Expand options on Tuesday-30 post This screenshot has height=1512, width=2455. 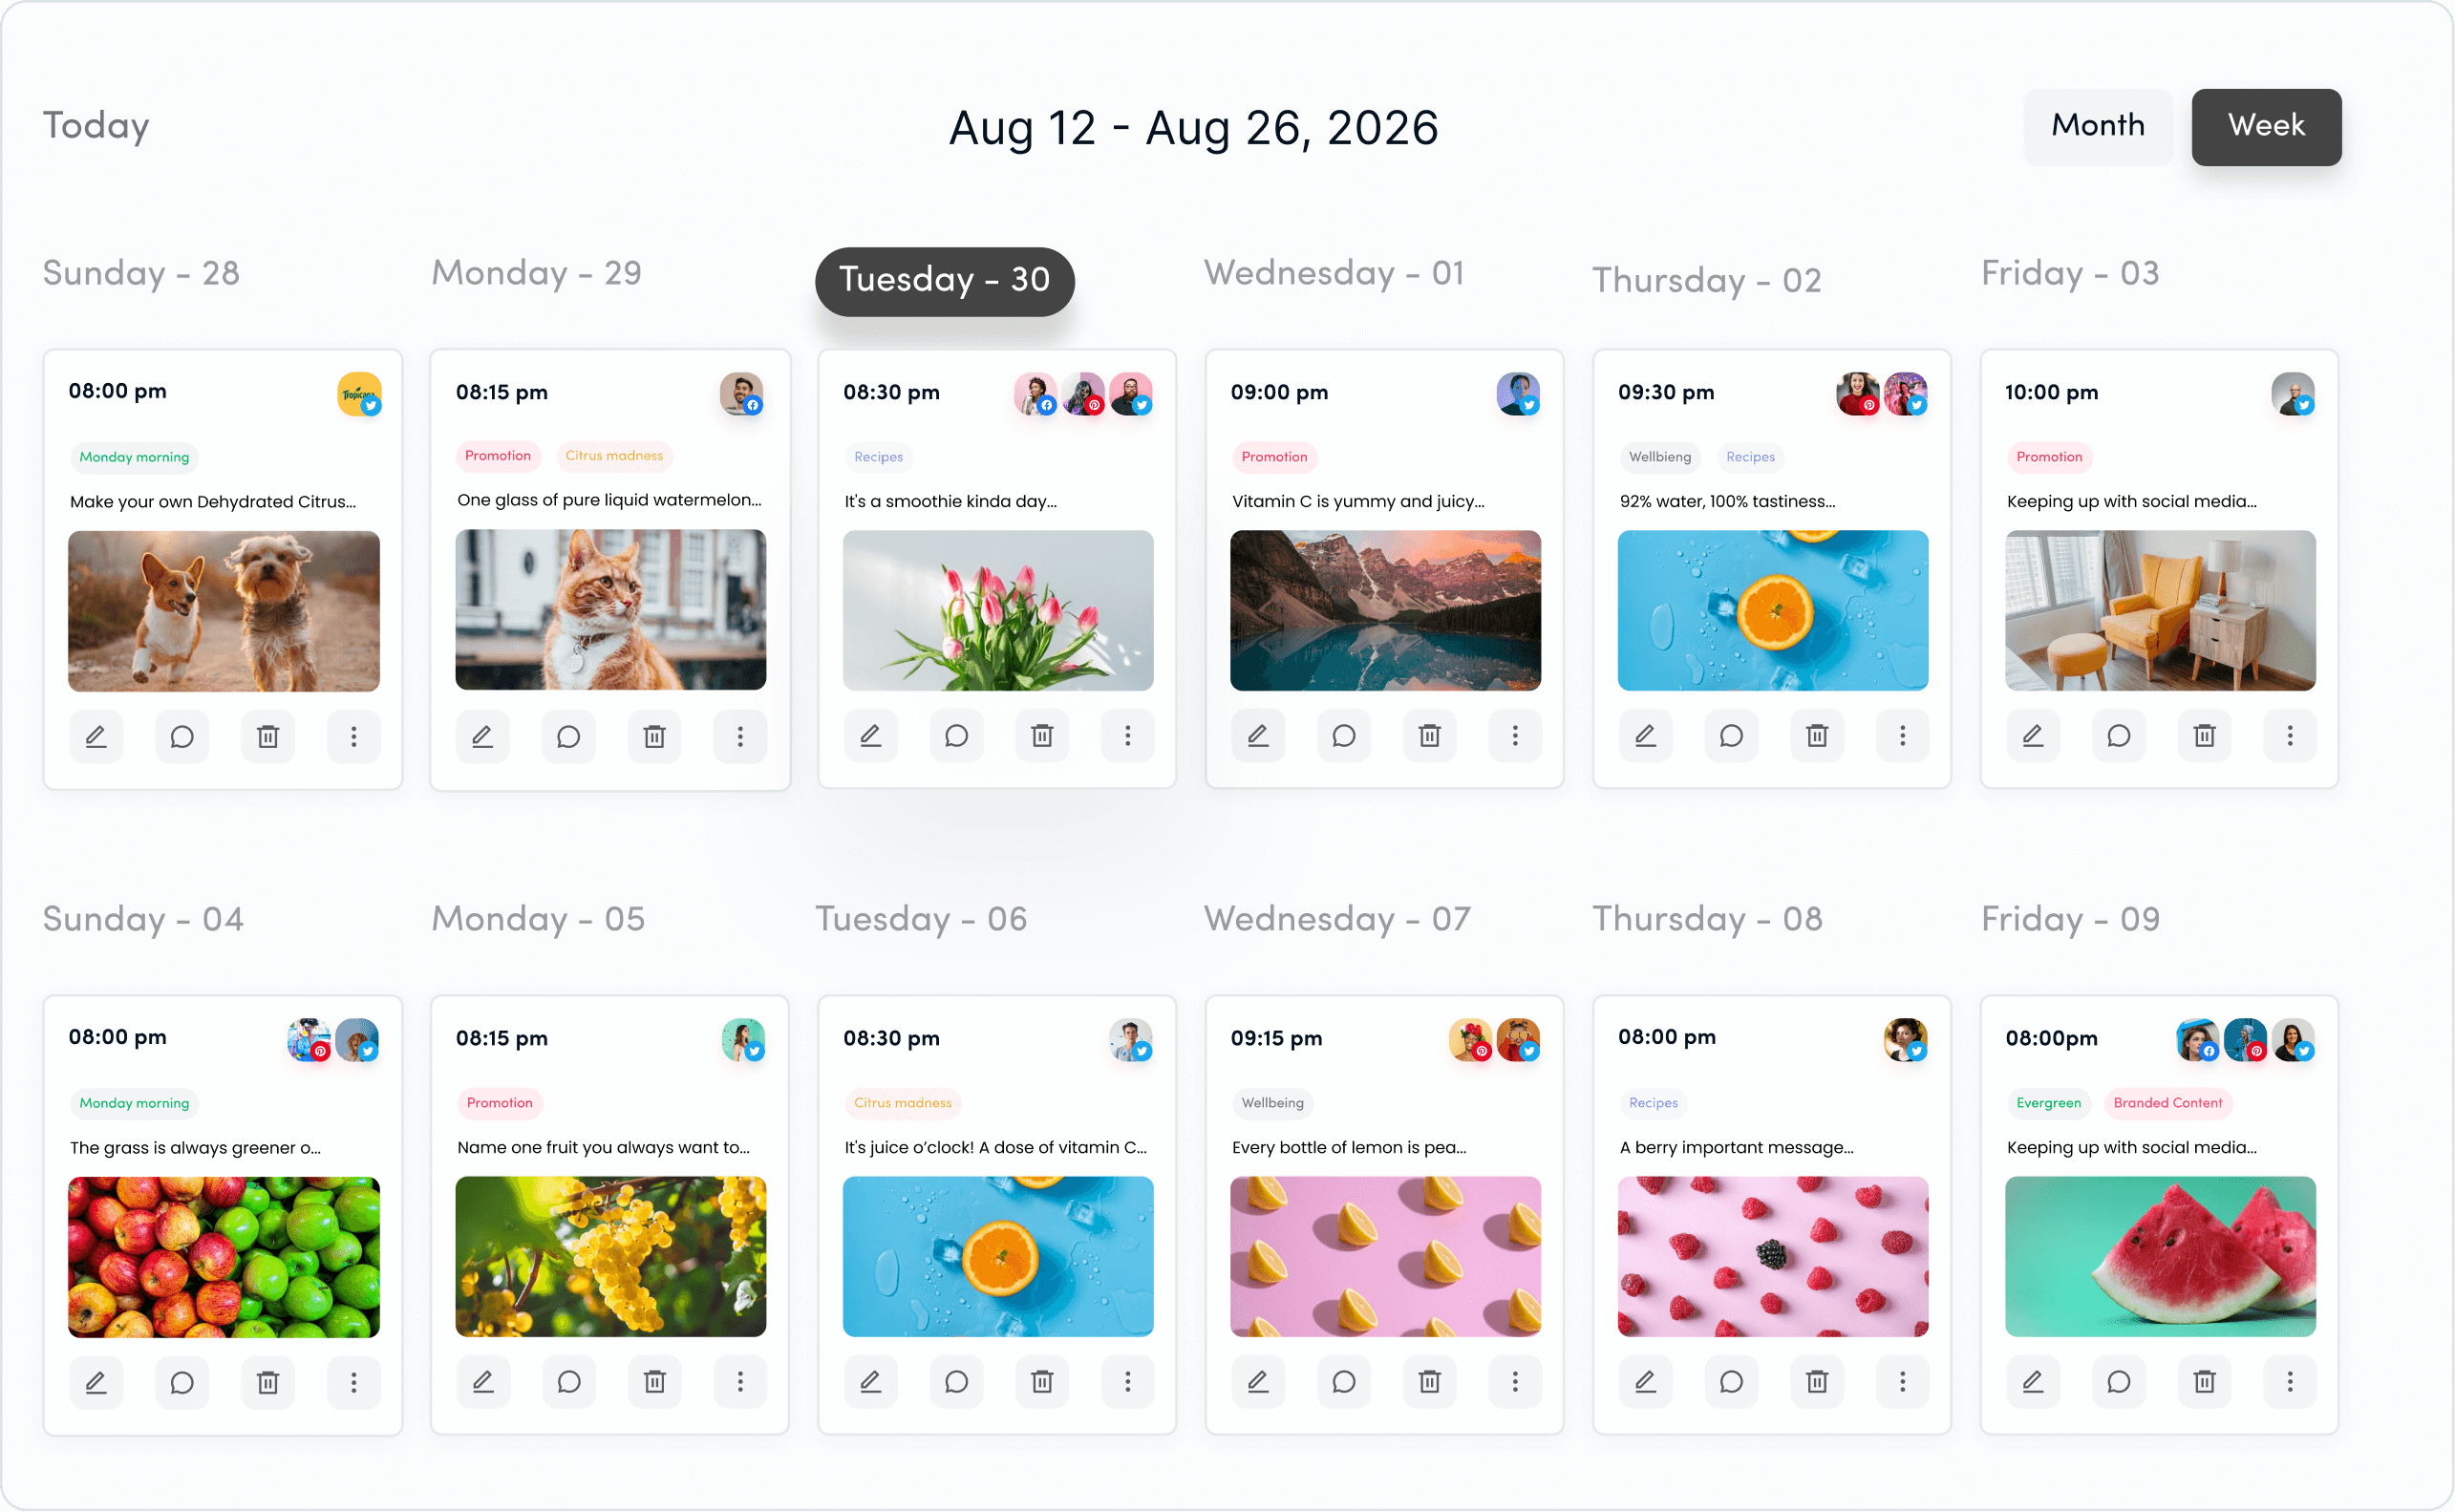coord(1126,735)
